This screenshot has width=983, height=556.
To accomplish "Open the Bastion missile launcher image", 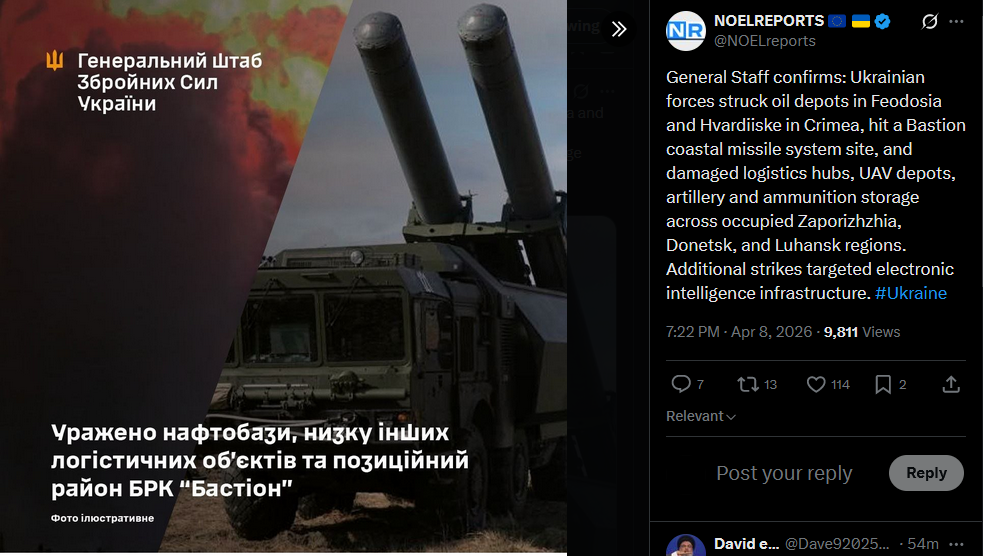I will pyautogui.click(x=283, y=276).
